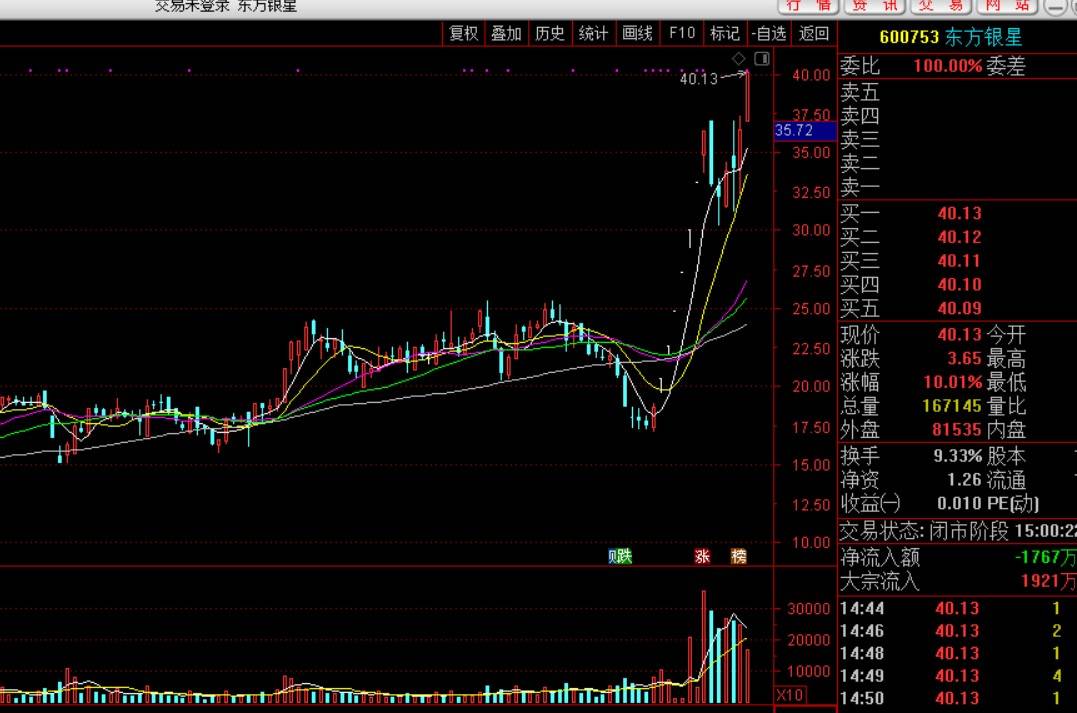
Task: Open the 交易 trading tab
Action: 941,6
